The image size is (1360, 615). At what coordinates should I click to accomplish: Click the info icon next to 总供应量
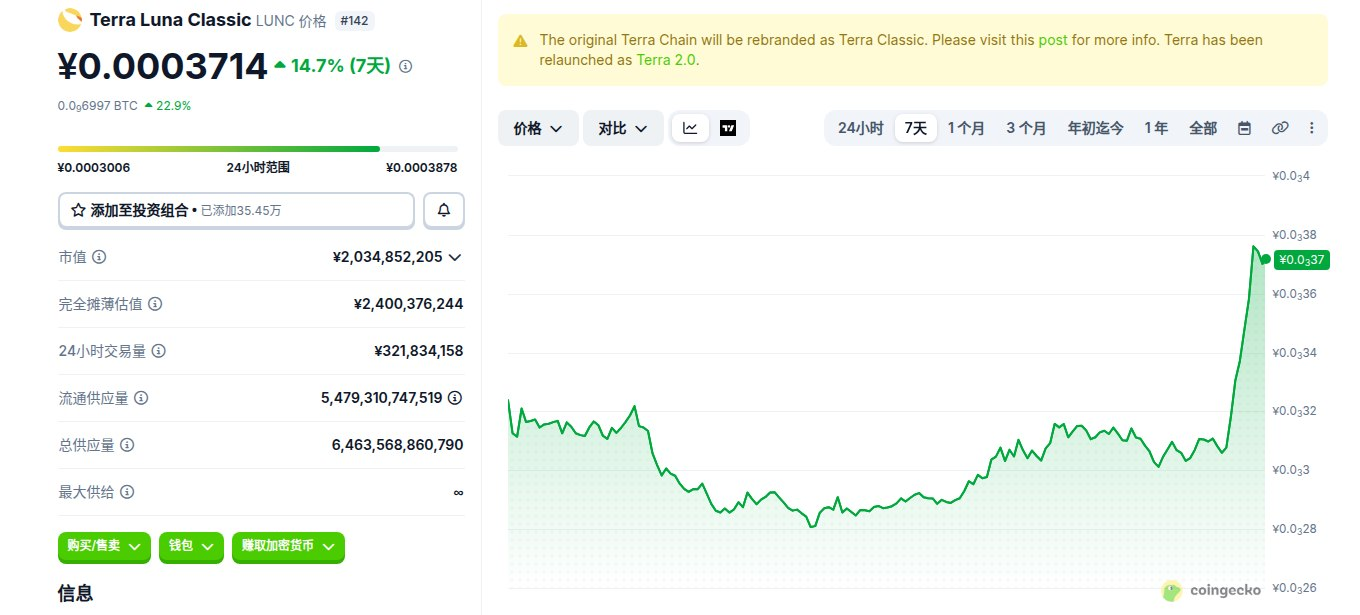pos(127,445)
